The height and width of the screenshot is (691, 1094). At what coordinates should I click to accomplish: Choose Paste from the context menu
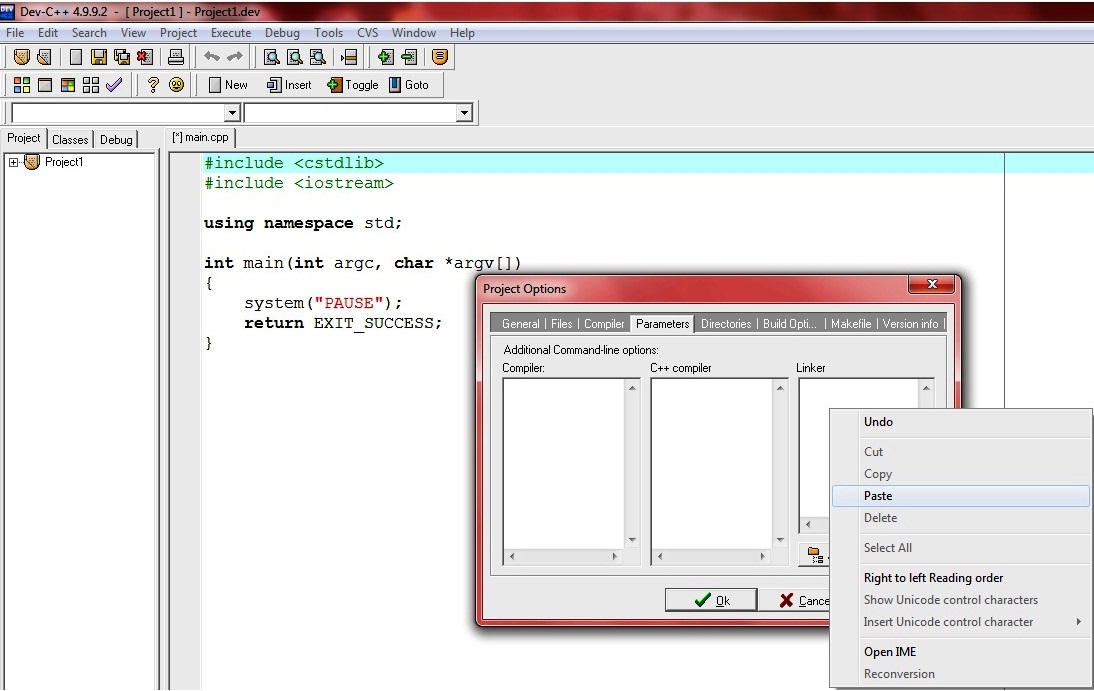point(961,496)
